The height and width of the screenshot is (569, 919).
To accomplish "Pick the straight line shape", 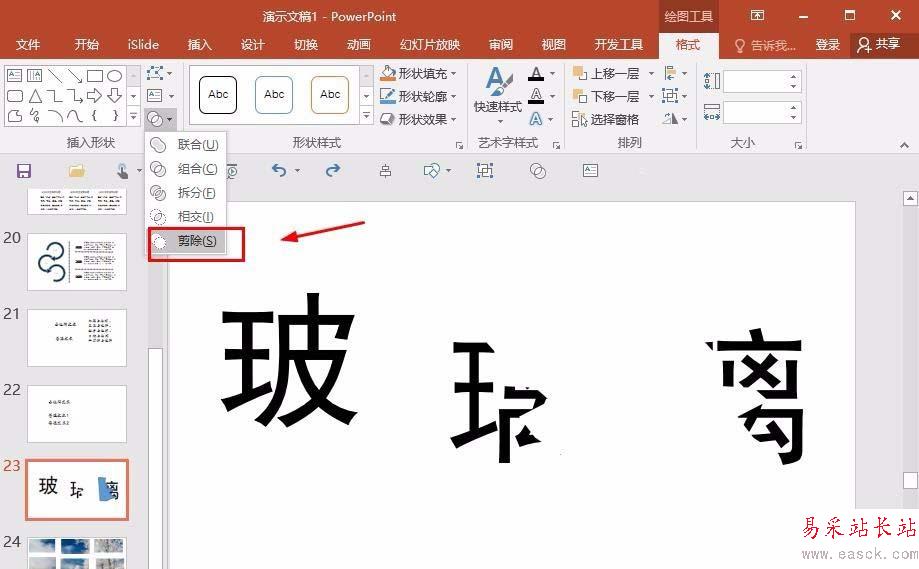I will 55,75.
